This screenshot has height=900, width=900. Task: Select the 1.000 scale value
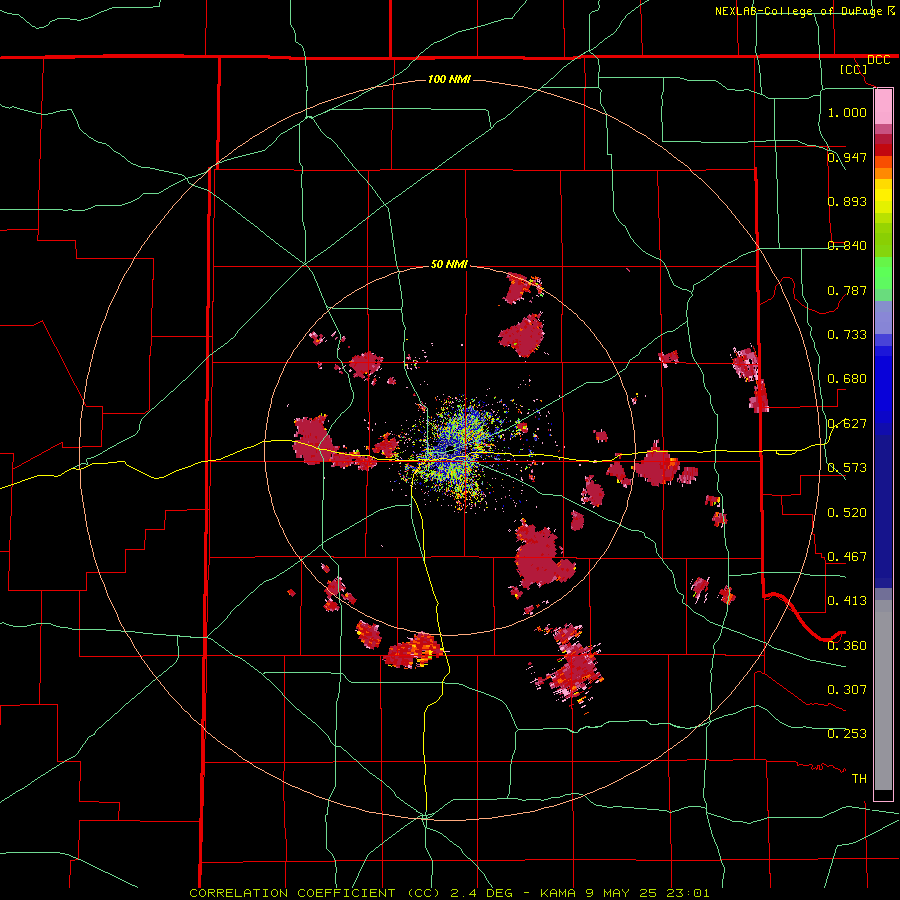(847, 112)
